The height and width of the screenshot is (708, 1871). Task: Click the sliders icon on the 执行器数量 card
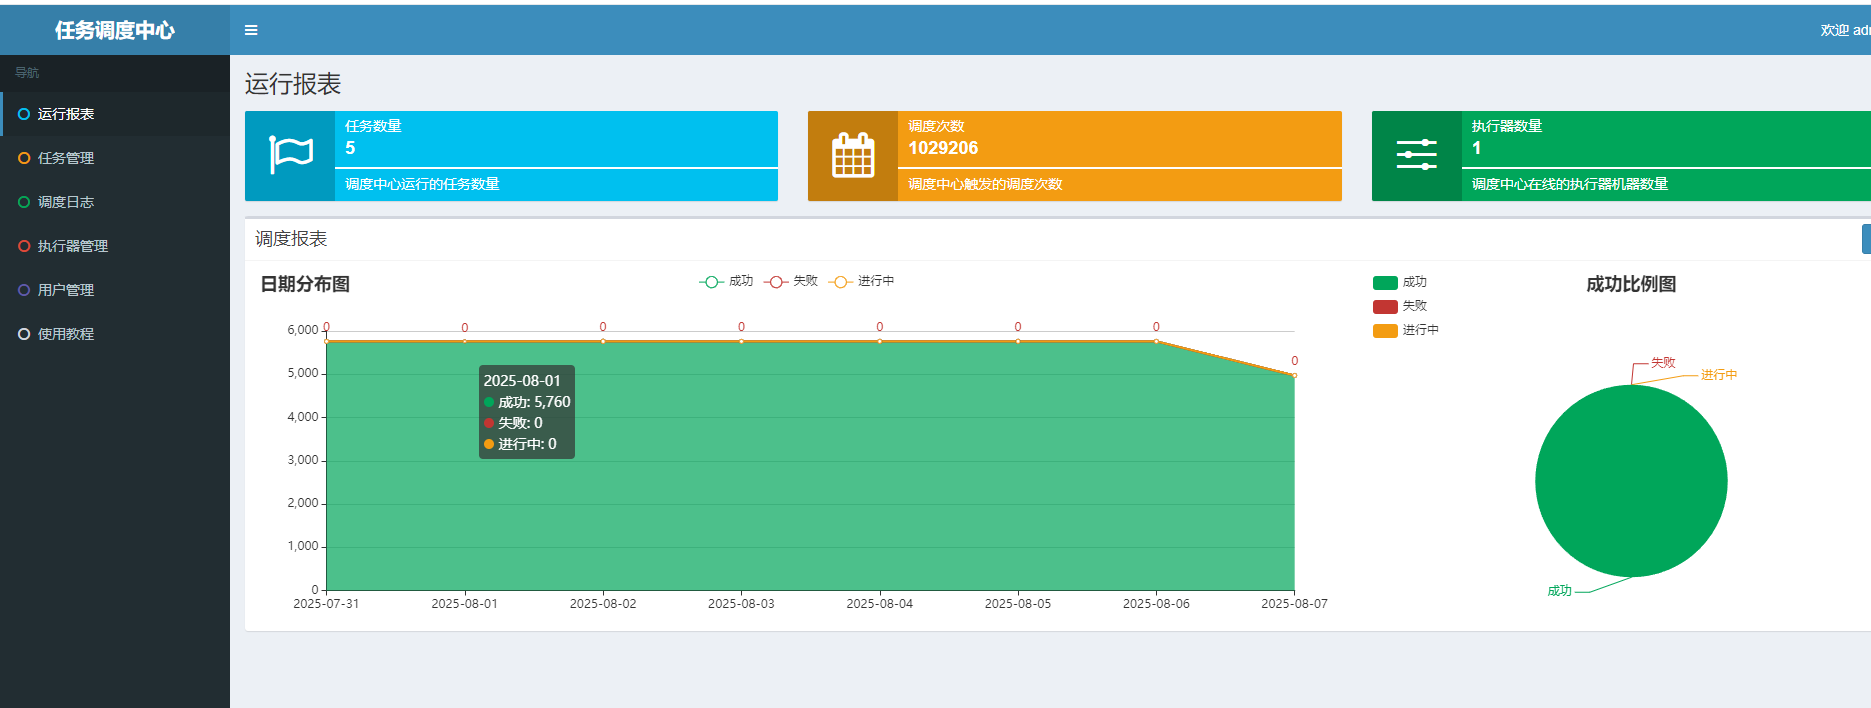(1416, 155)
